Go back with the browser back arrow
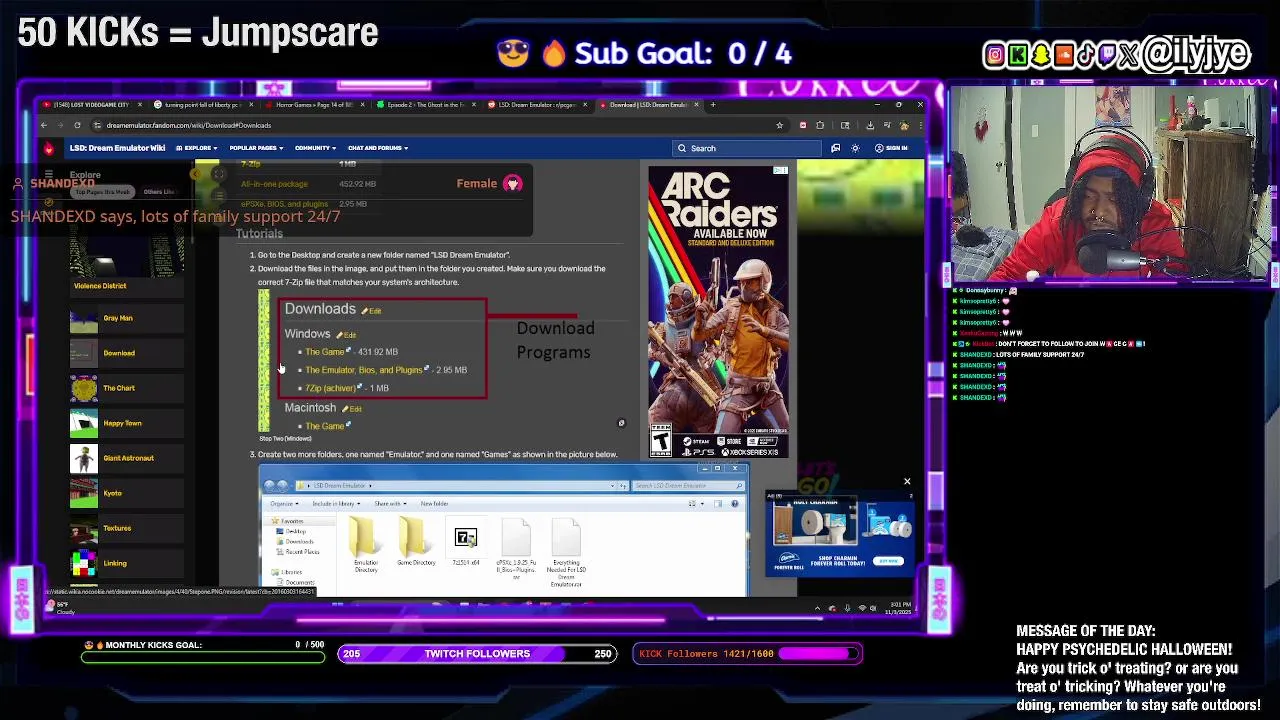1280x720 pixels. (43, 125)
